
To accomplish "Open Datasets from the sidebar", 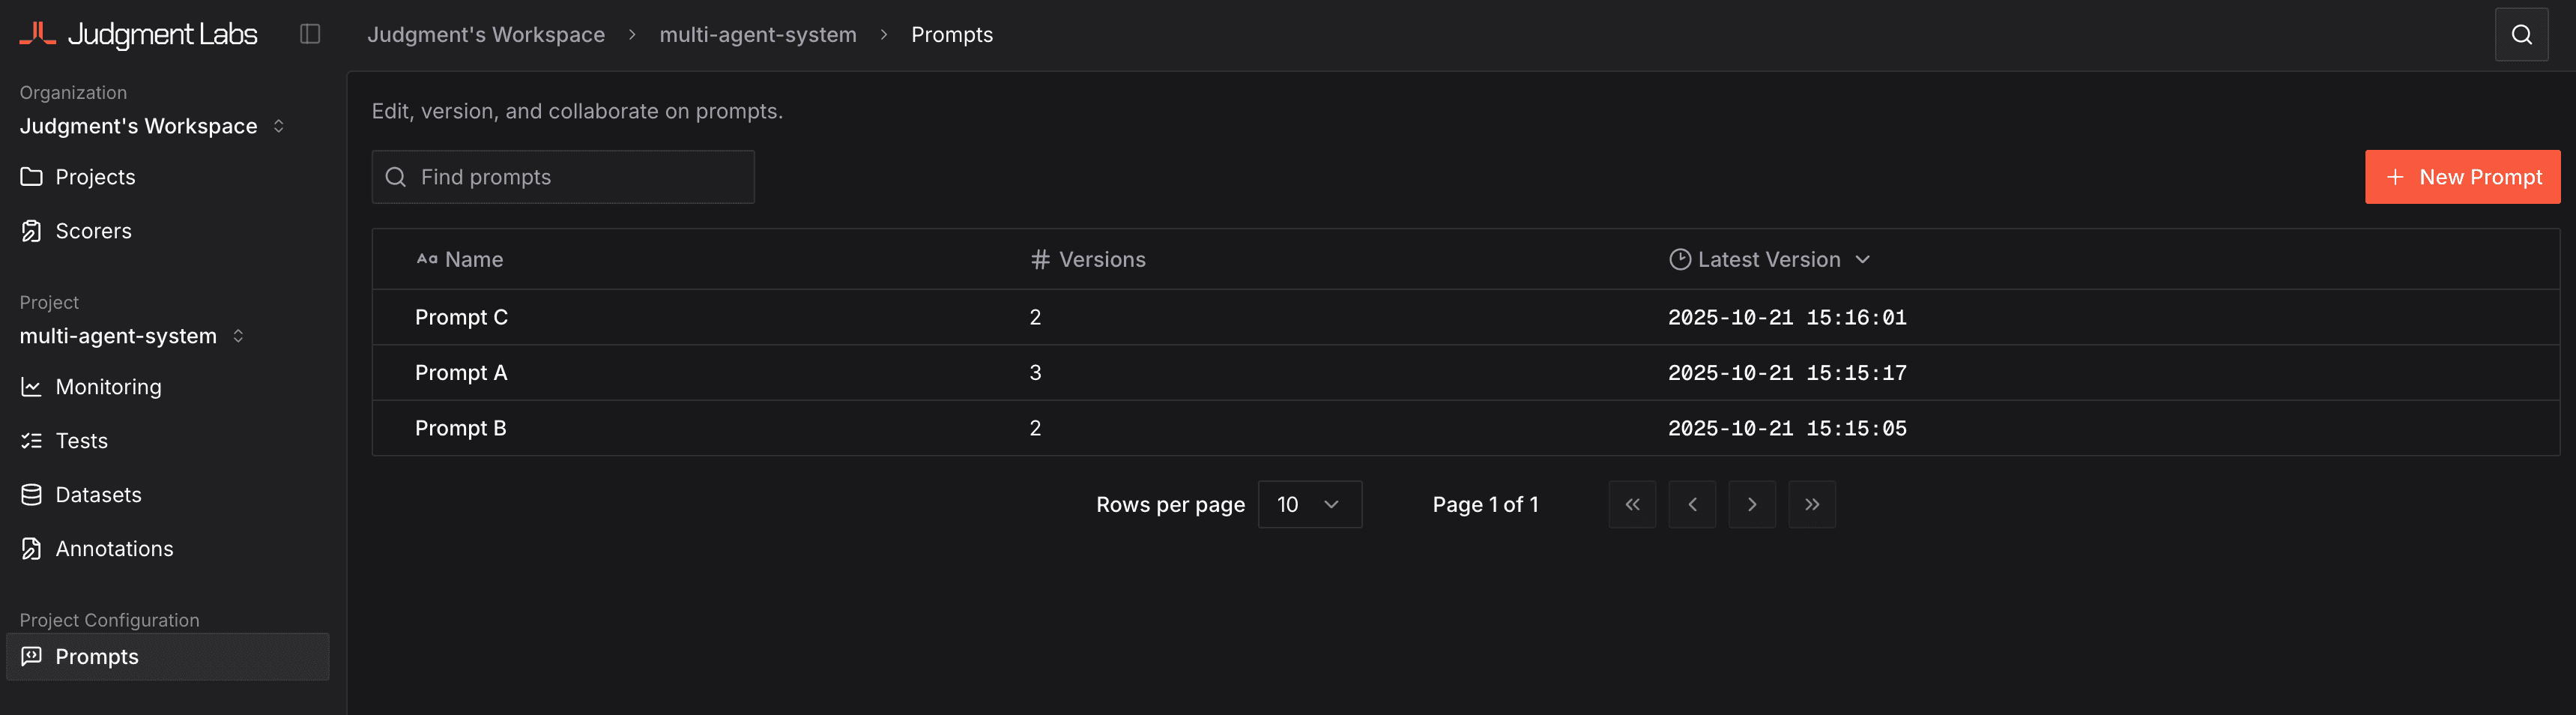I will 98,495.
